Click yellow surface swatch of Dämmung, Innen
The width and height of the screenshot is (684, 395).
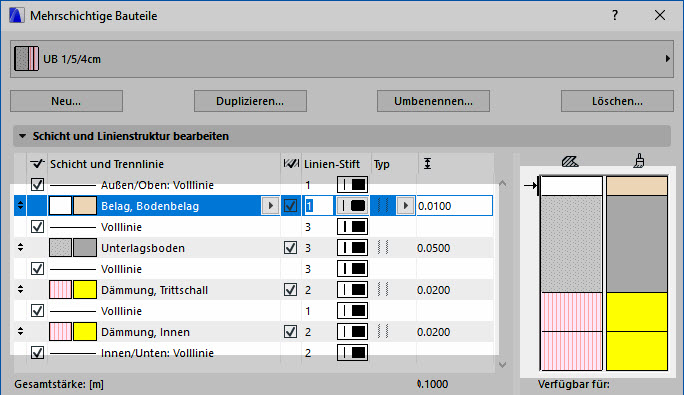point(85,331)
